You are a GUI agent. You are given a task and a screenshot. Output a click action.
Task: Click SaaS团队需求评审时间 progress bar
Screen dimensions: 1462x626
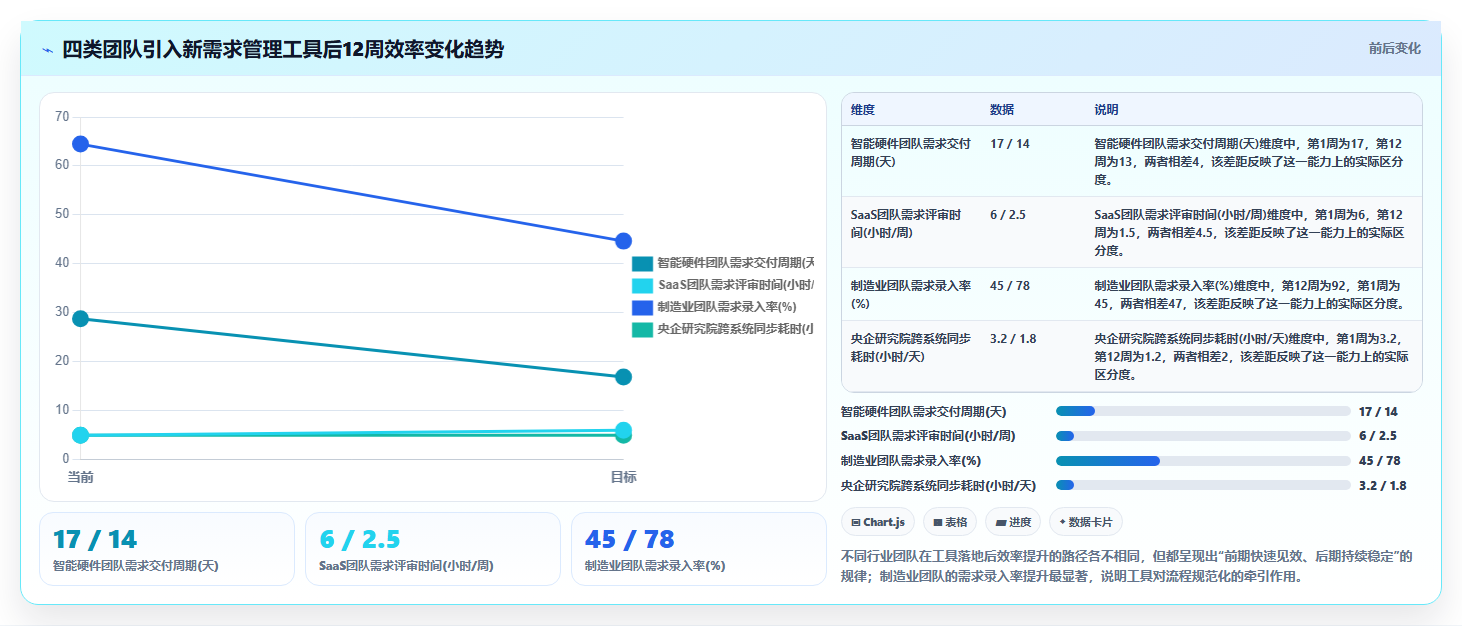(1203, 436)
